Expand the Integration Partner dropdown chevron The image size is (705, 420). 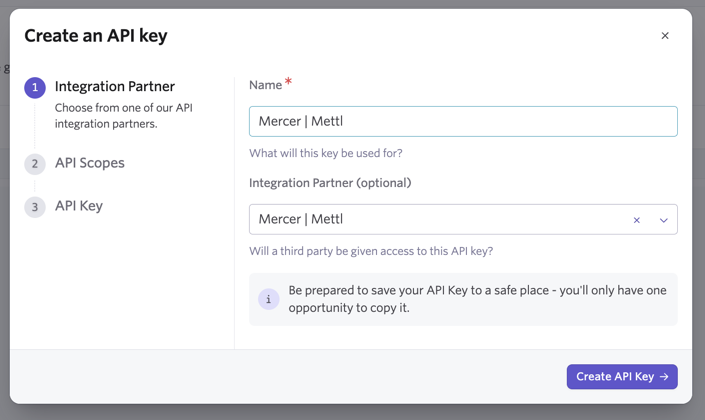click(x=664, y=220)
